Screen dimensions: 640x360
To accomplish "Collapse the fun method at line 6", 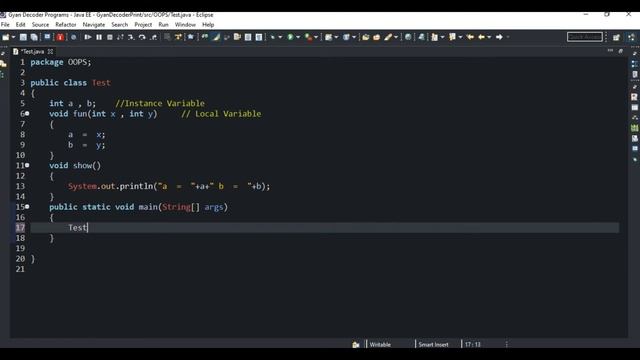I will 27,113.
